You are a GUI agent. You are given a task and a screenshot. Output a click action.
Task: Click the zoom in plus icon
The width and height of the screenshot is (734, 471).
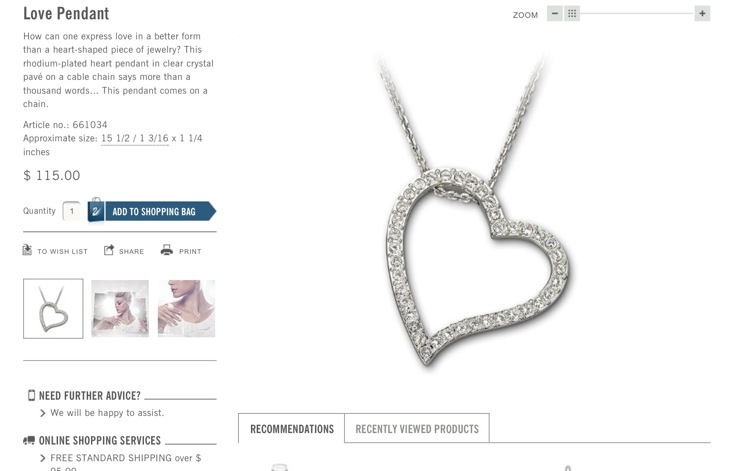(702, 14)
